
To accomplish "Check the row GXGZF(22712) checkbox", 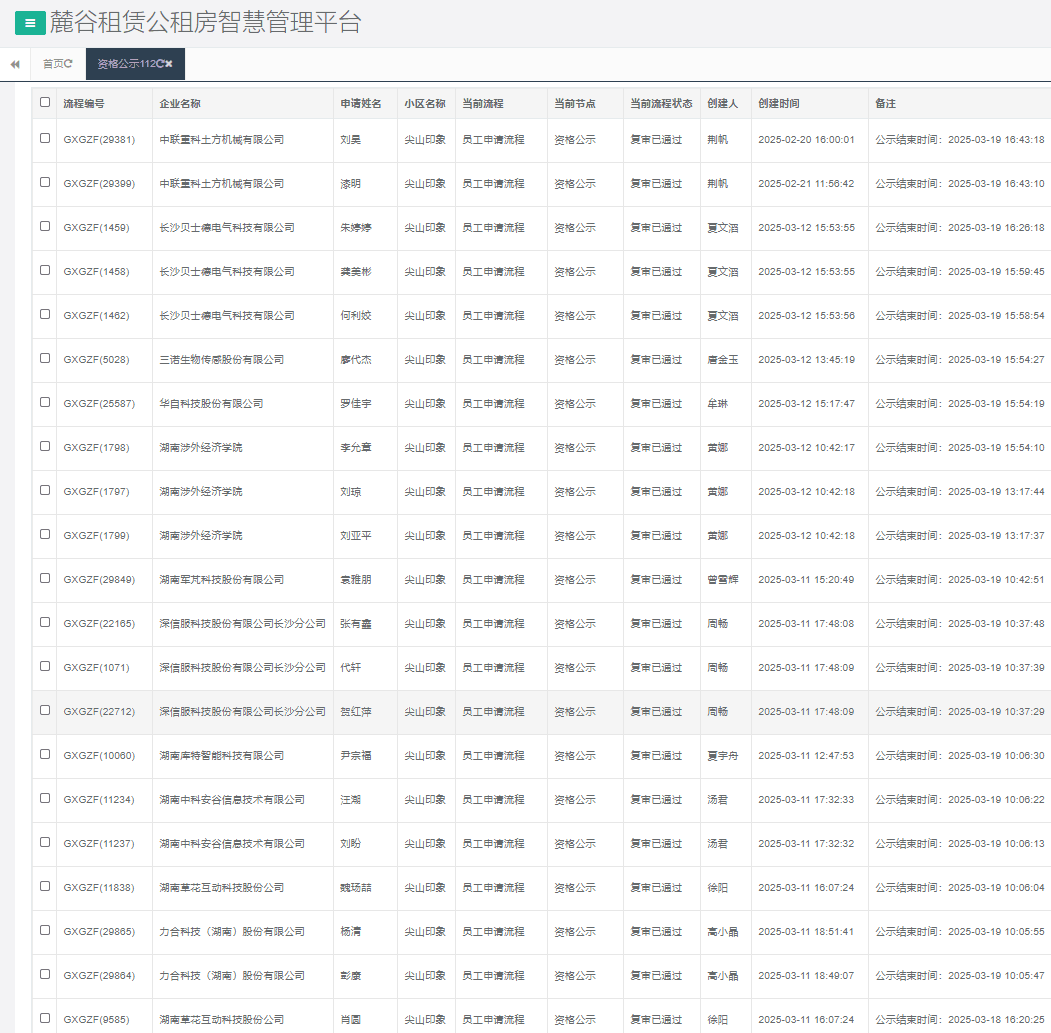I will coord(45,710).
